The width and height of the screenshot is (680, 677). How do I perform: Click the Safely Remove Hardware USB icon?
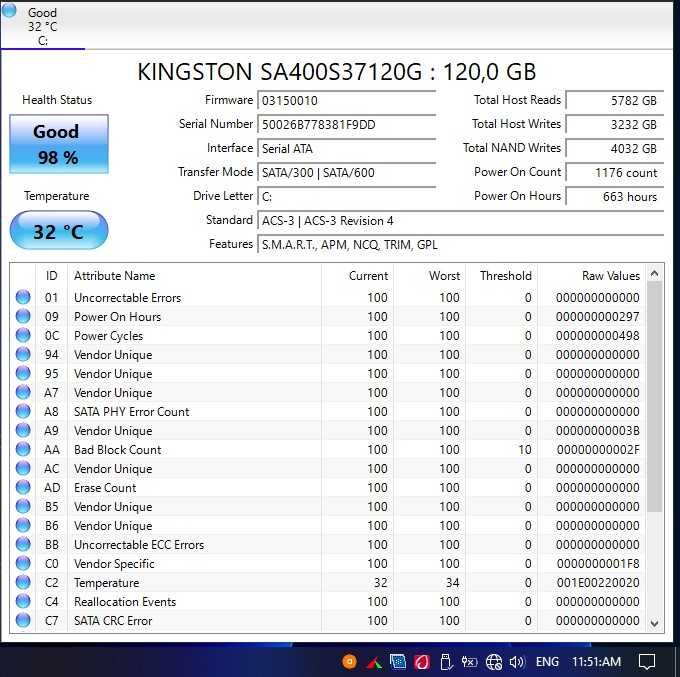tap(445, 662)
